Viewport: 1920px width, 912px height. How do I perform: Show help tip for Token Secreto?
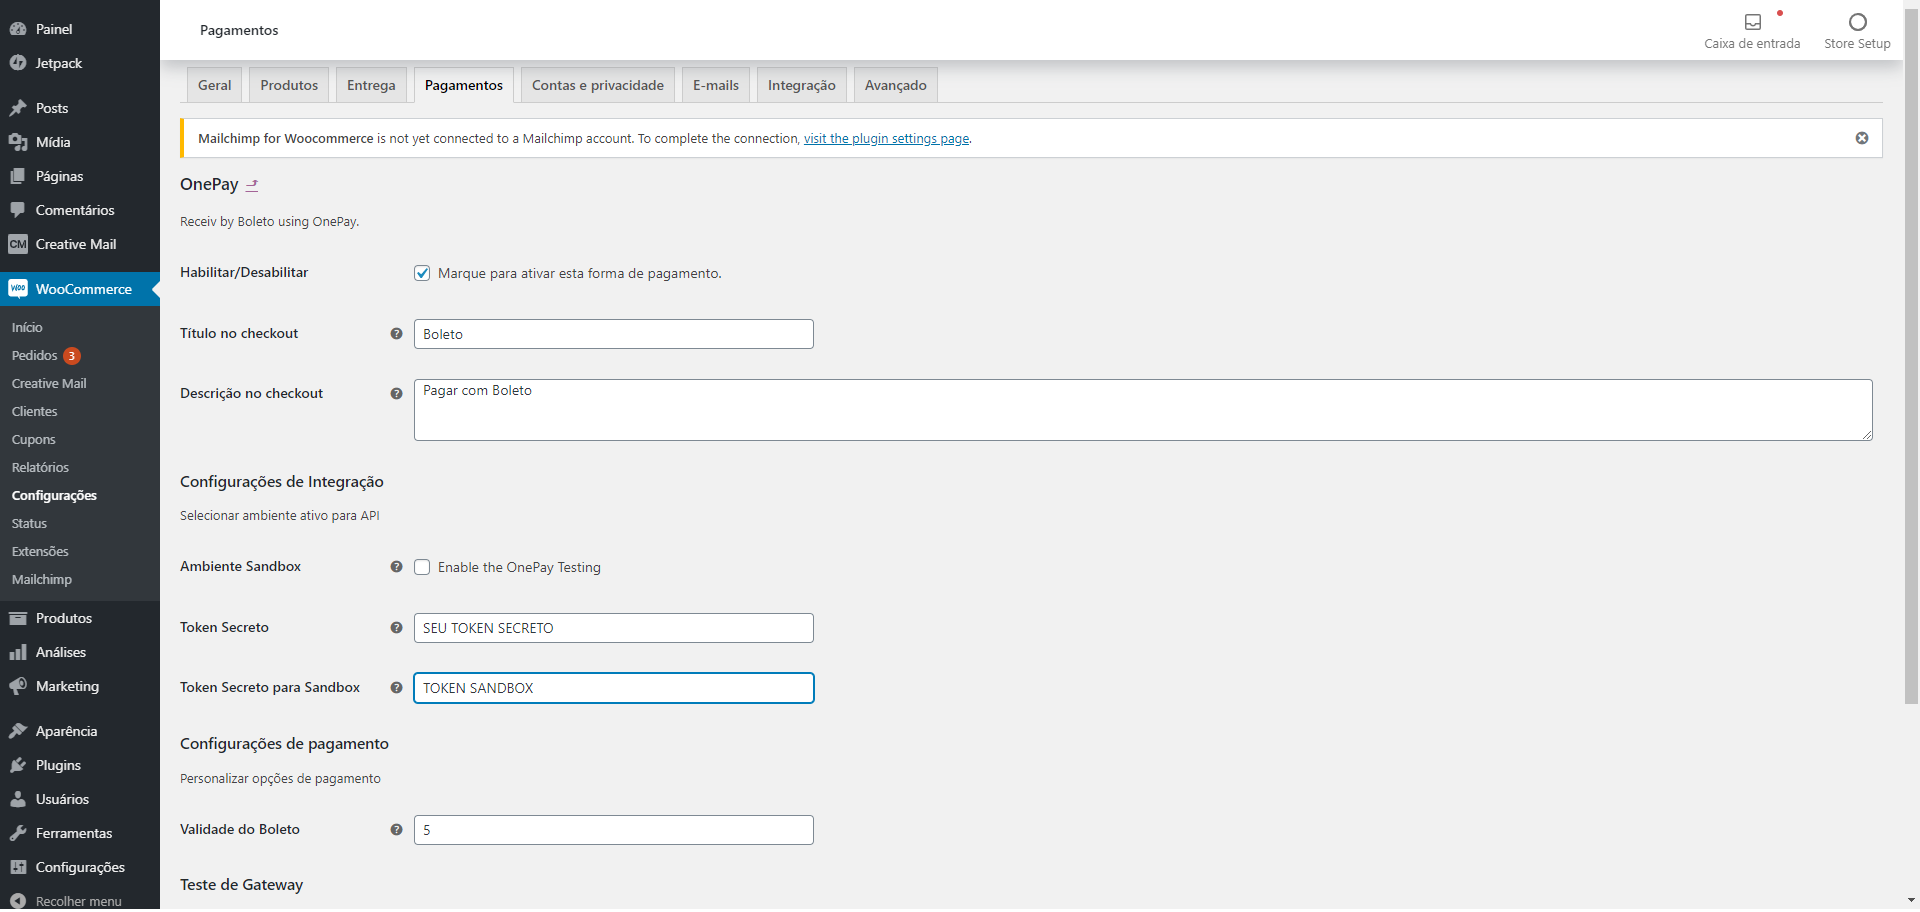396,628
